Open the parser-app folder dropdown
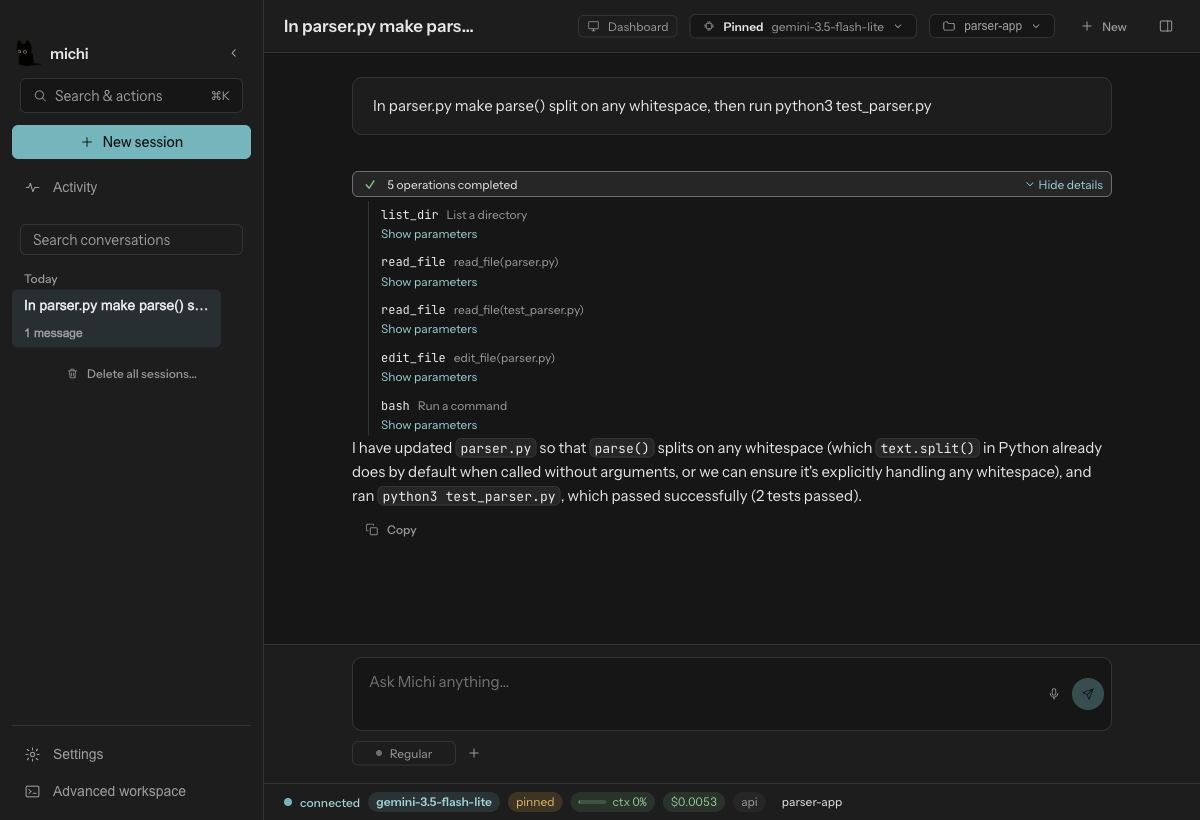This screenshot has height=820, width=1200. pyautogui.click(x=991, y=26)
